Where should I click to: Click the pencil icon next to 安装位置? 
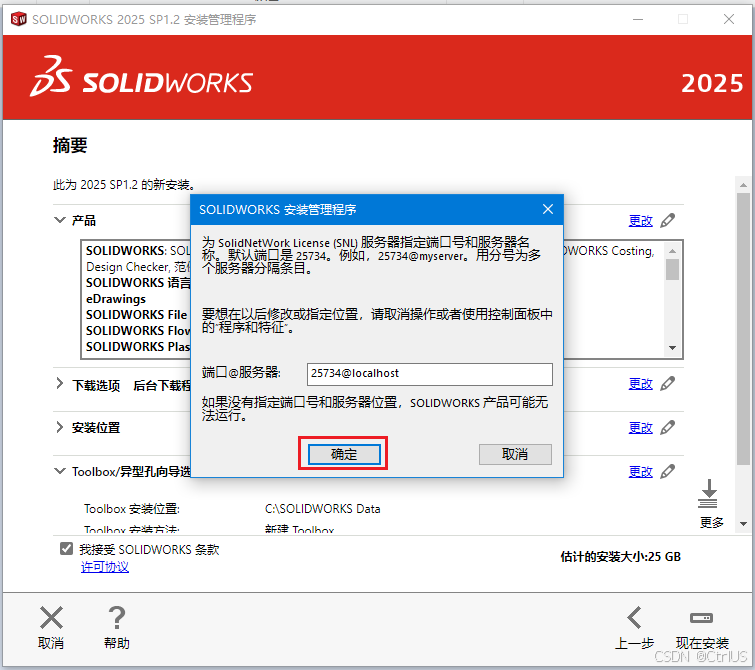tap(667, 428)
